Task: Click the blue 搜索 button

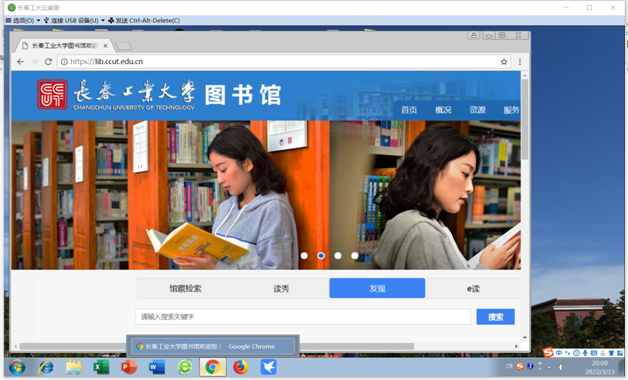Action: pos(495,317)
